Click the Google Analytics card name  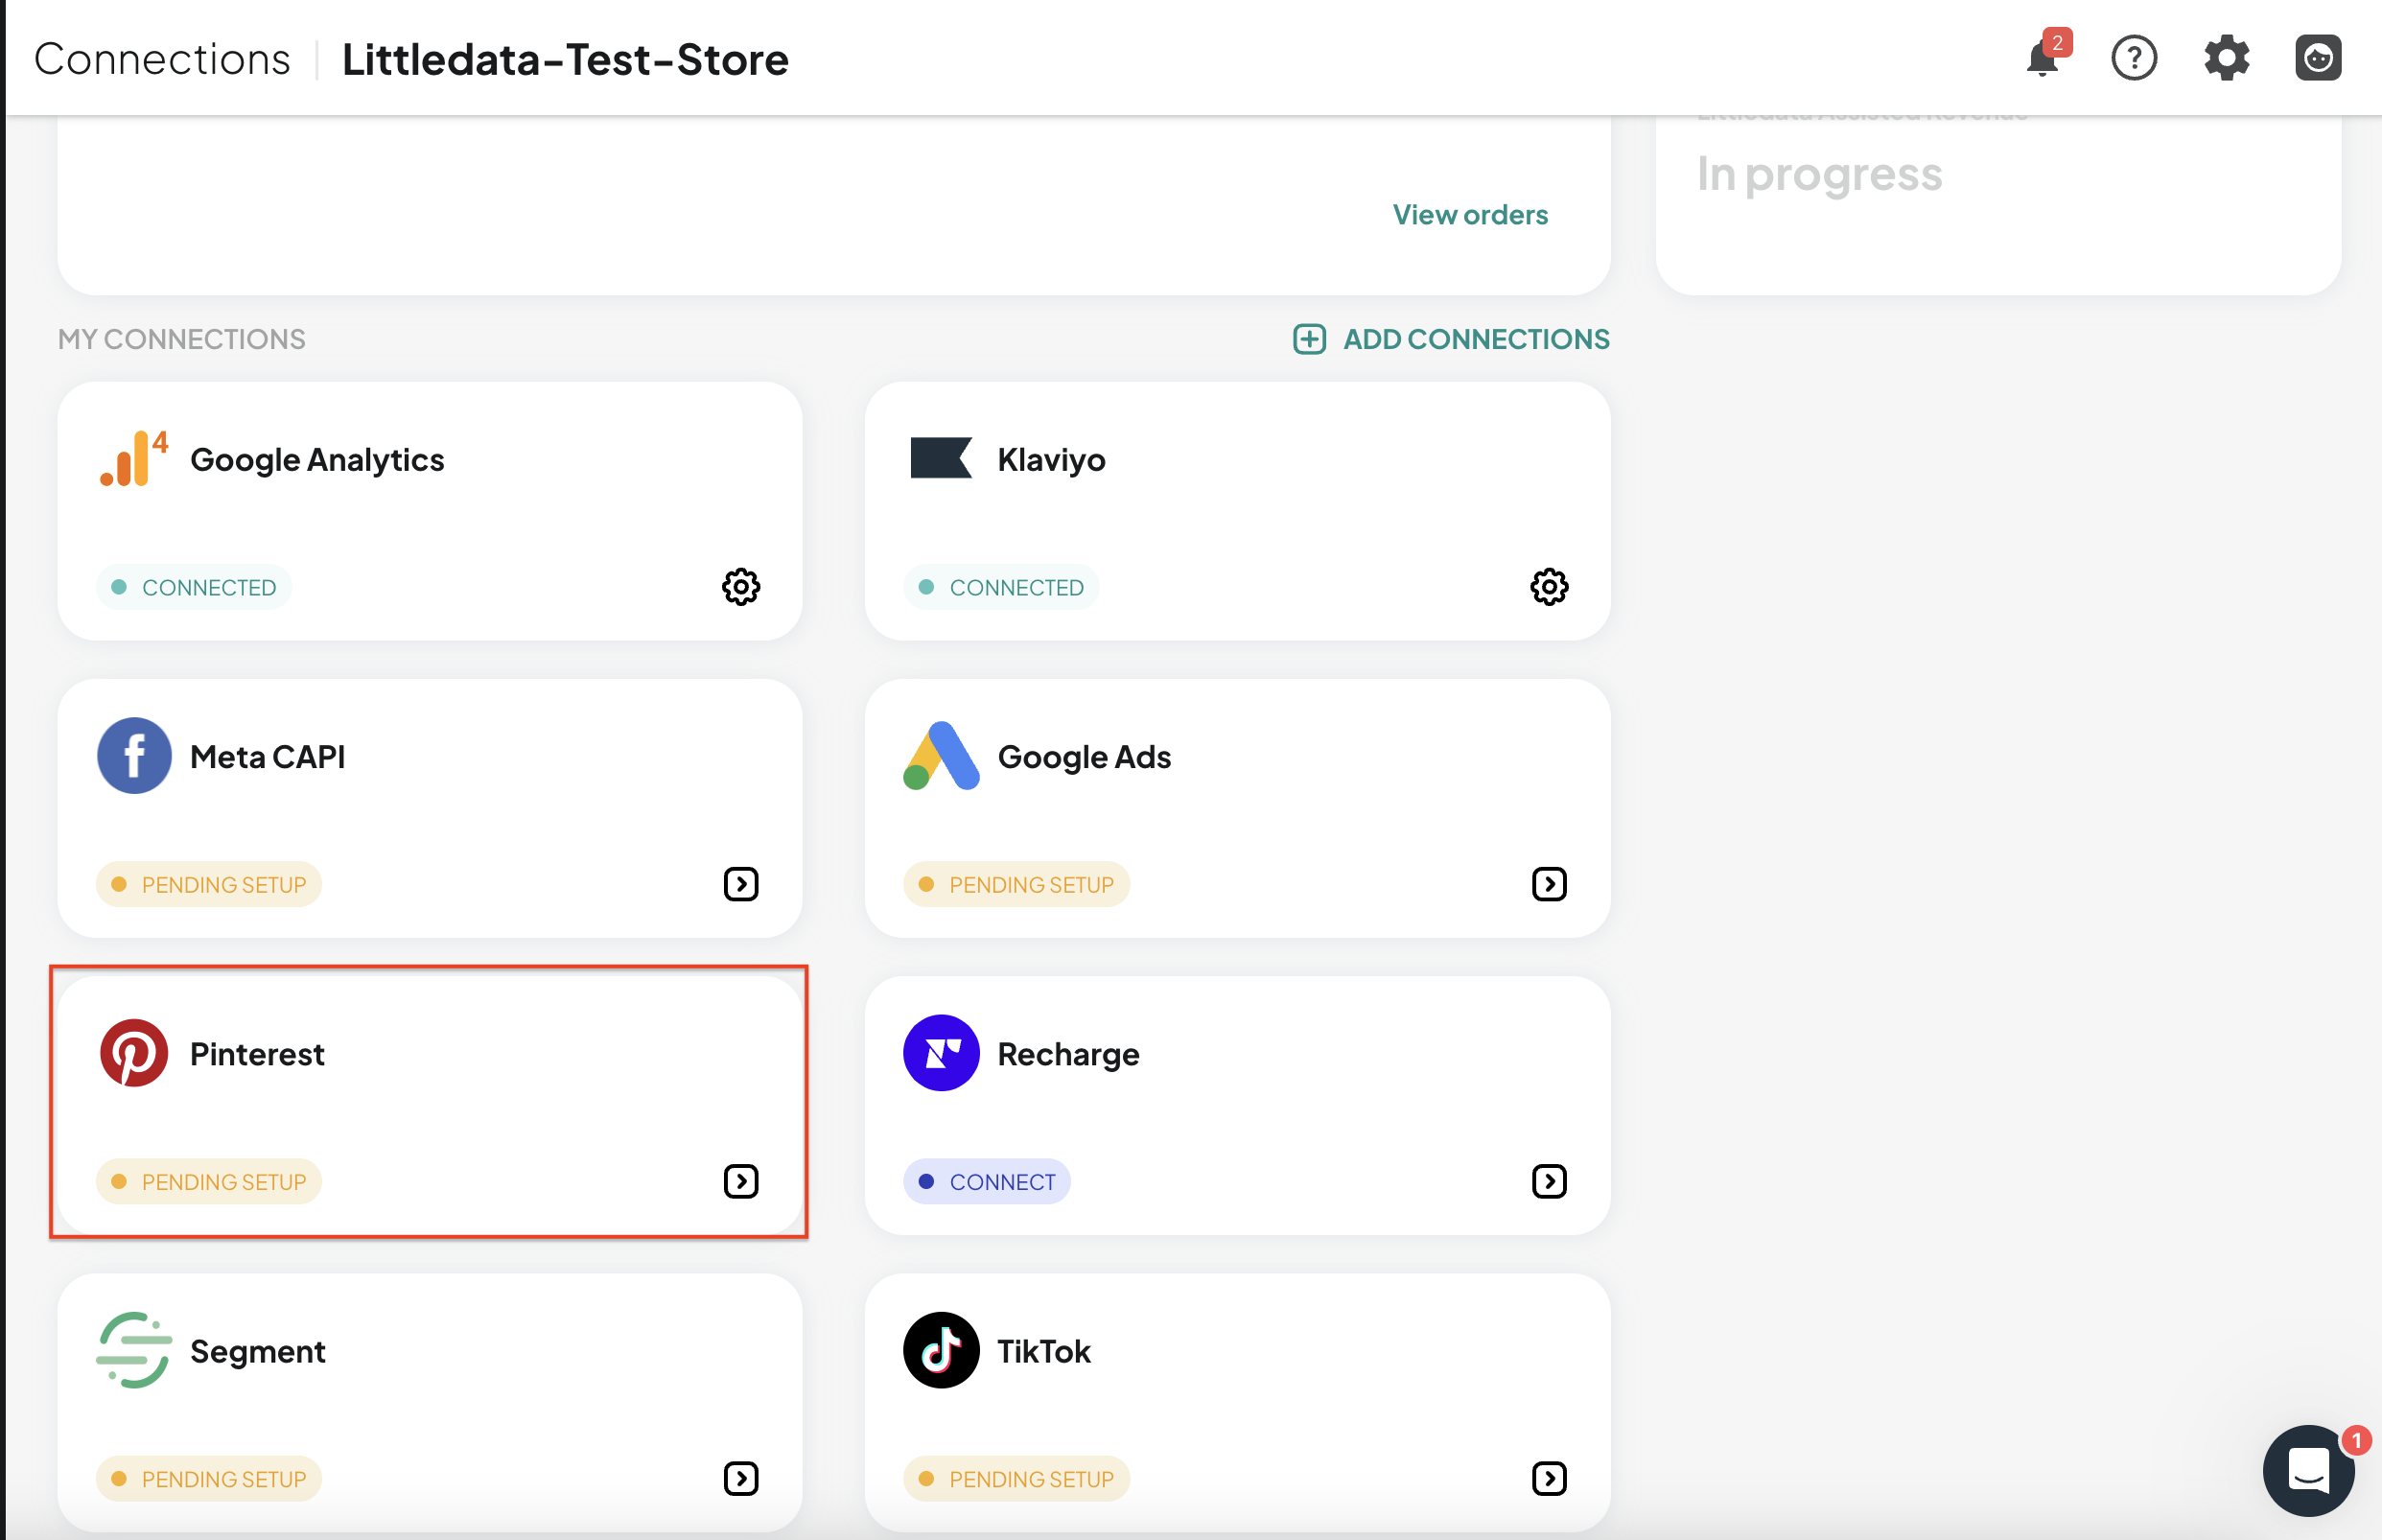click(317, 459)
